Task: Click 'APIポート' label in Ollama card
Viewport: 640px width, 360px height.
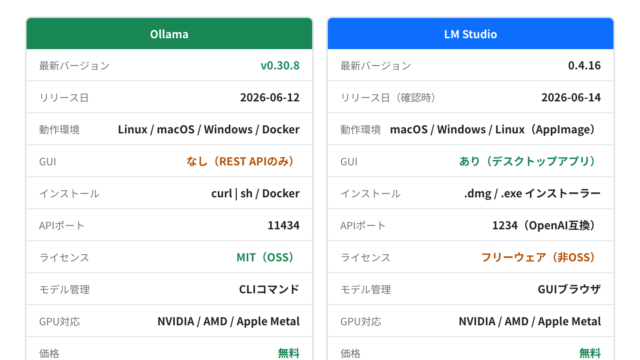Action: (x=62, y=226)
